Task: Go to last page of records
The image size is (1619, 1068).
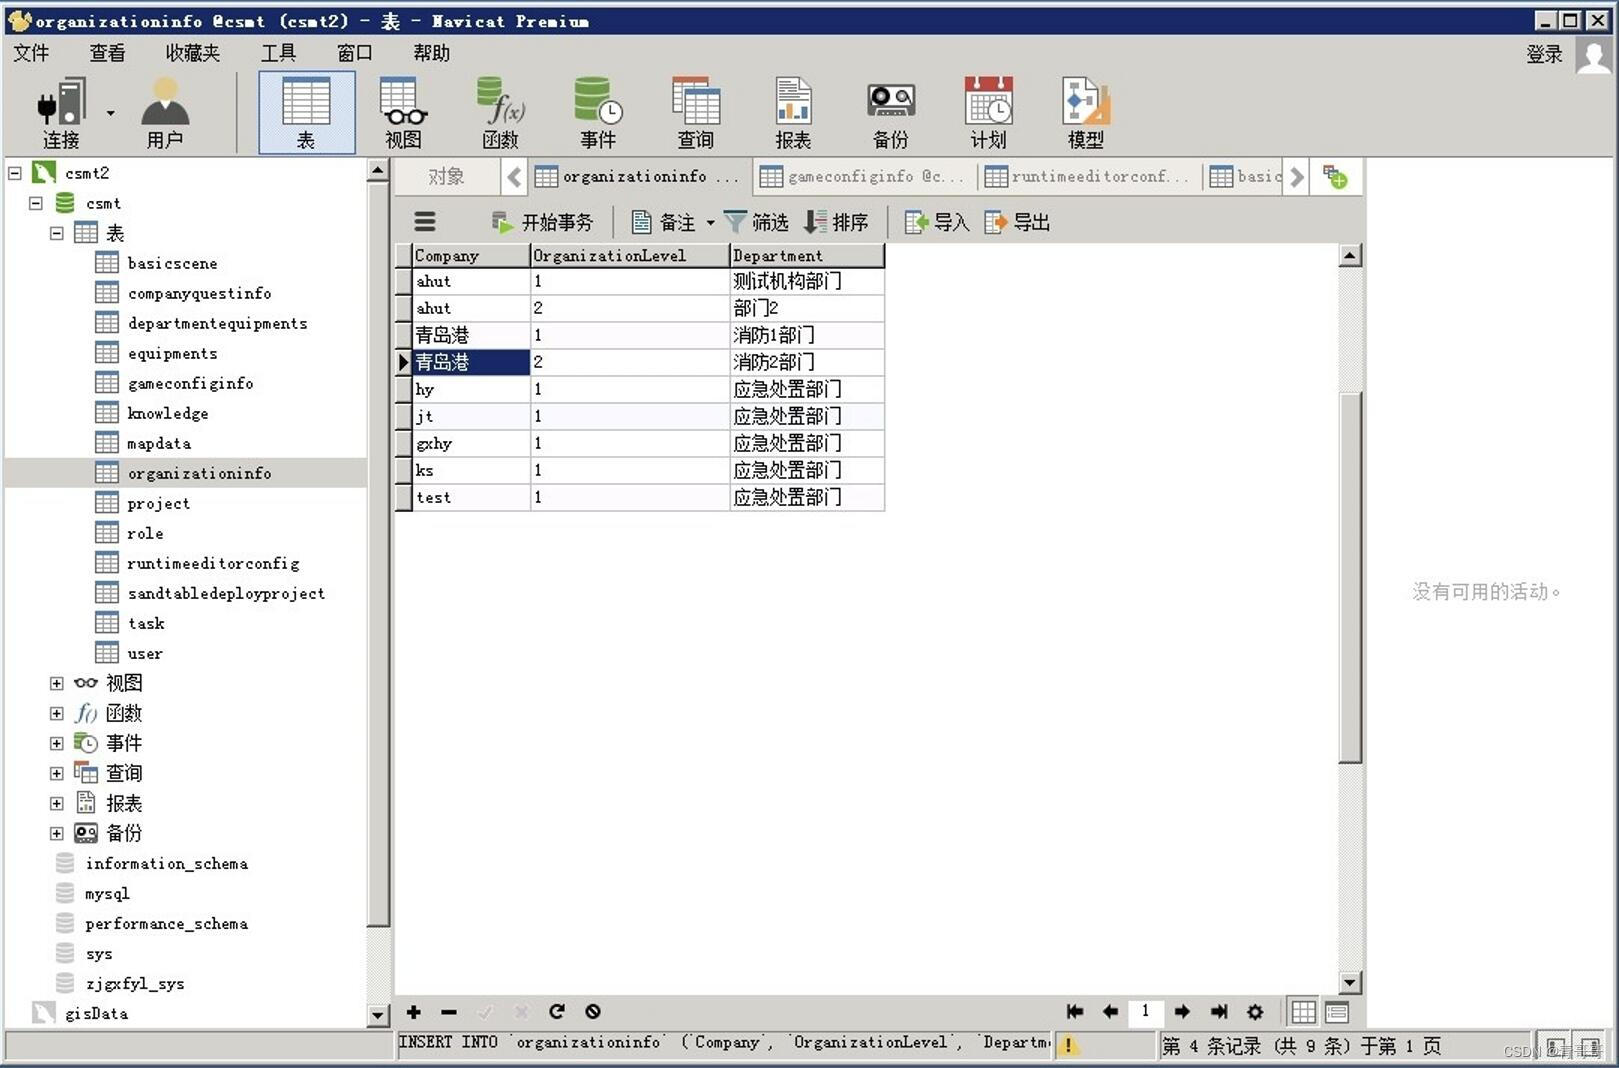Action: tap(1219, 1012)
